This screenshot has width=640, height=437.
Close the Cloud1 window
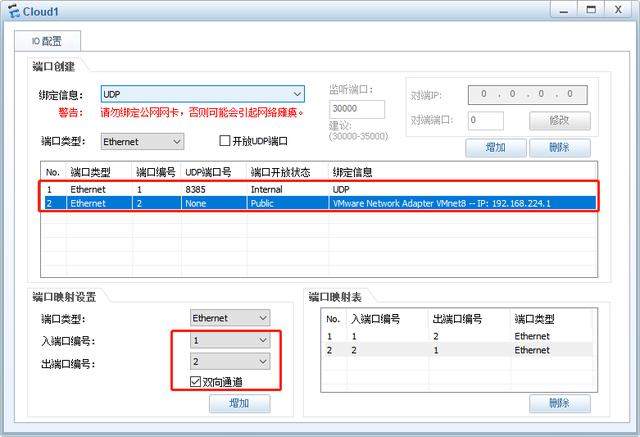pyautogui.click(x=618, y=10)
